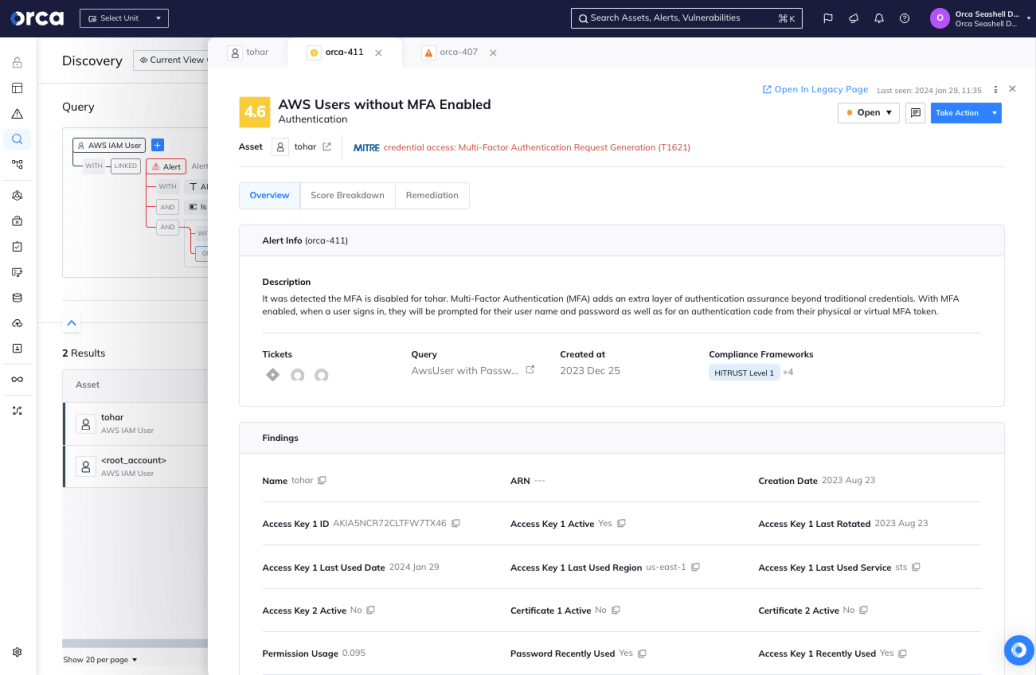This screenshot has width=1036, height=675.
Task: Select the Alert node in query
Action: coord(166,166)
